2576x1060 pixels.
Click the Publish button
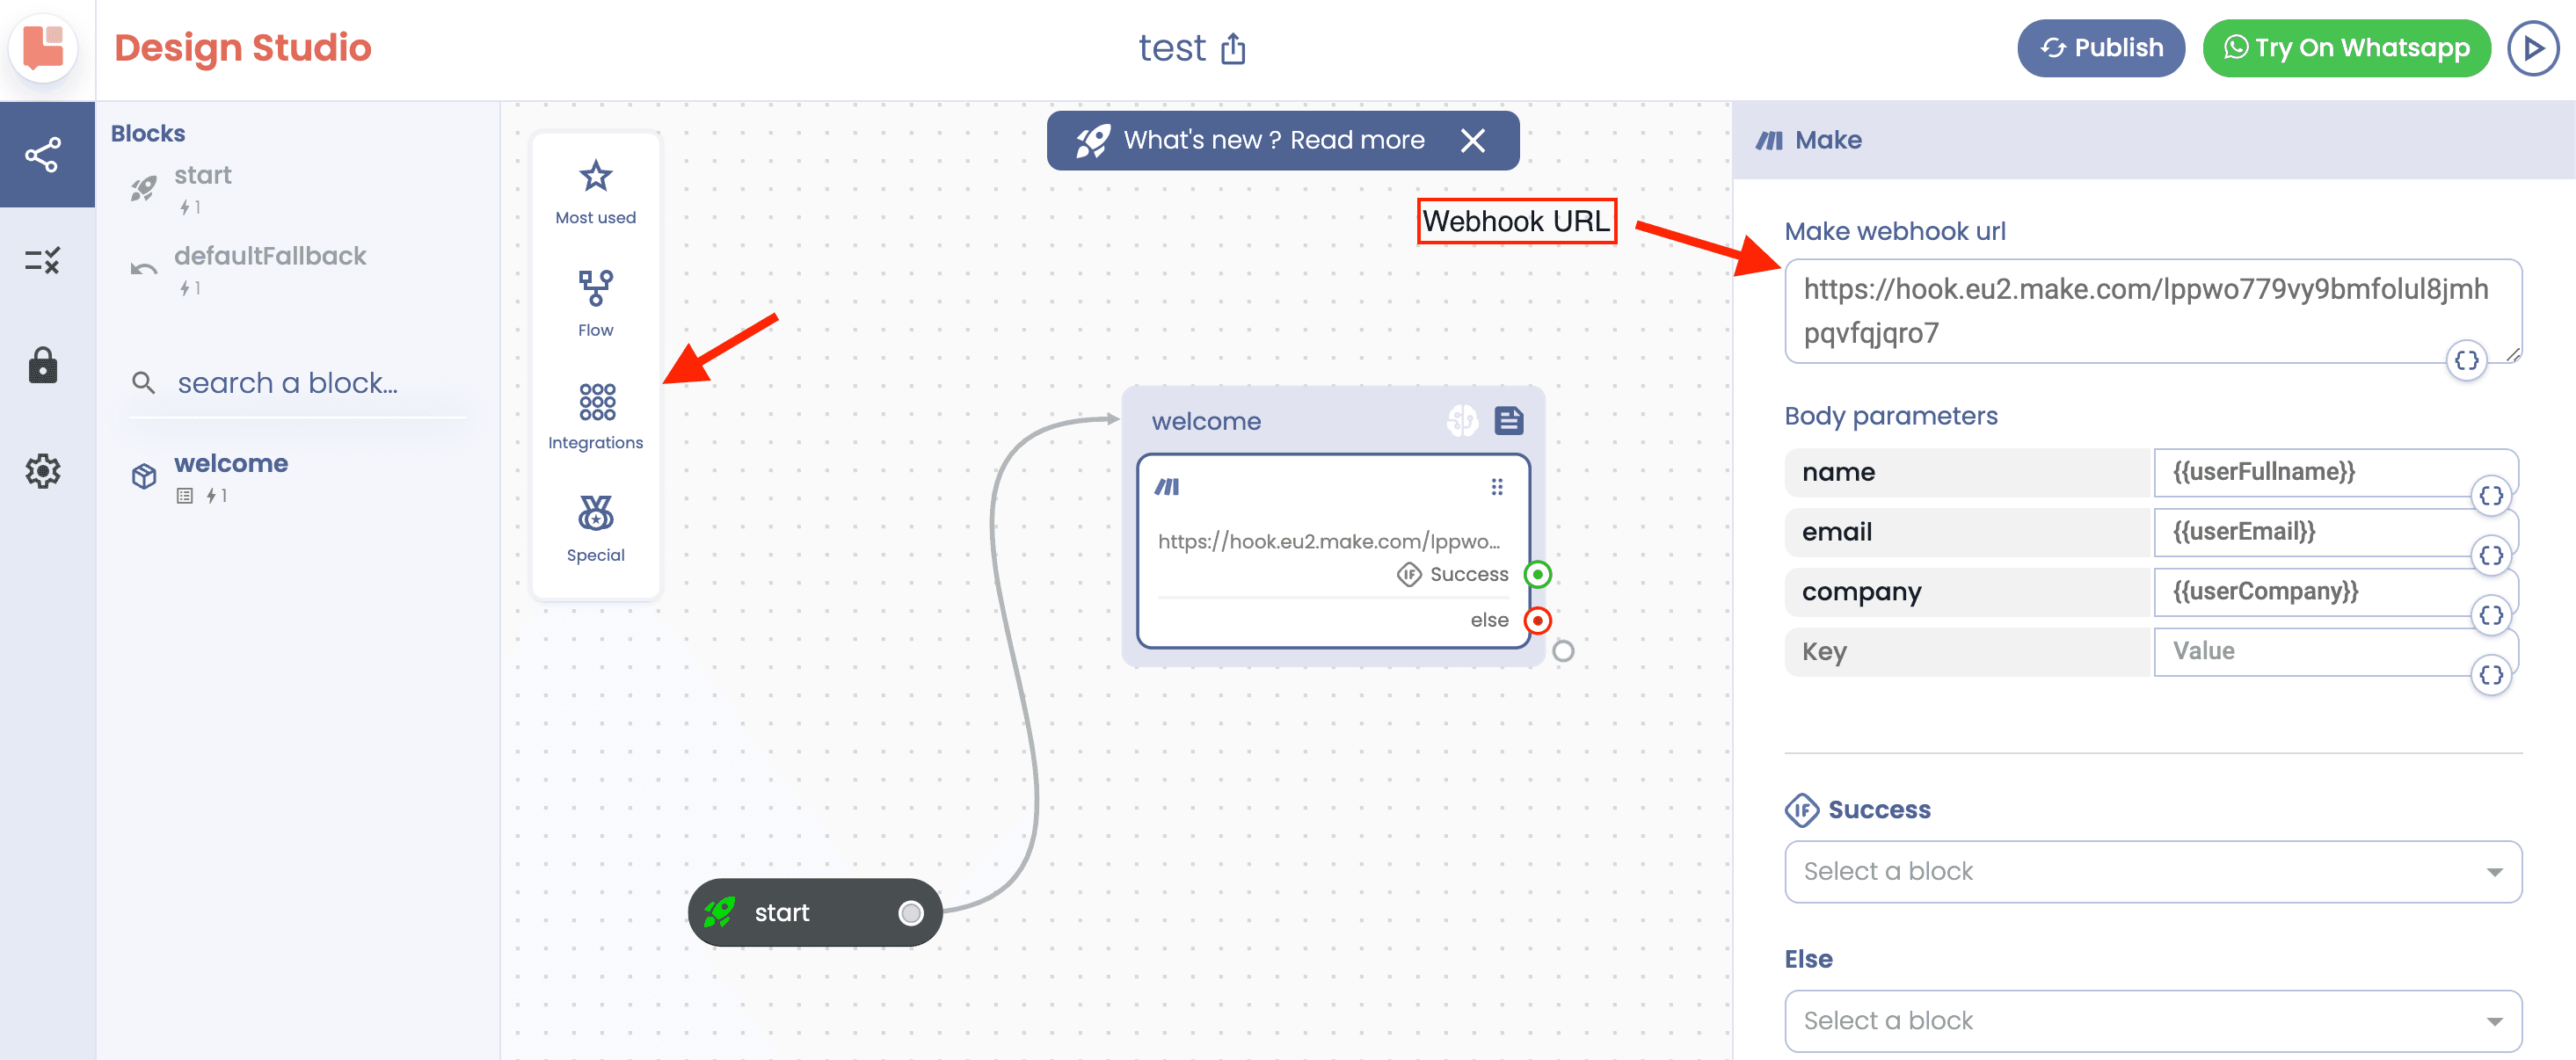click(2101, 48)
